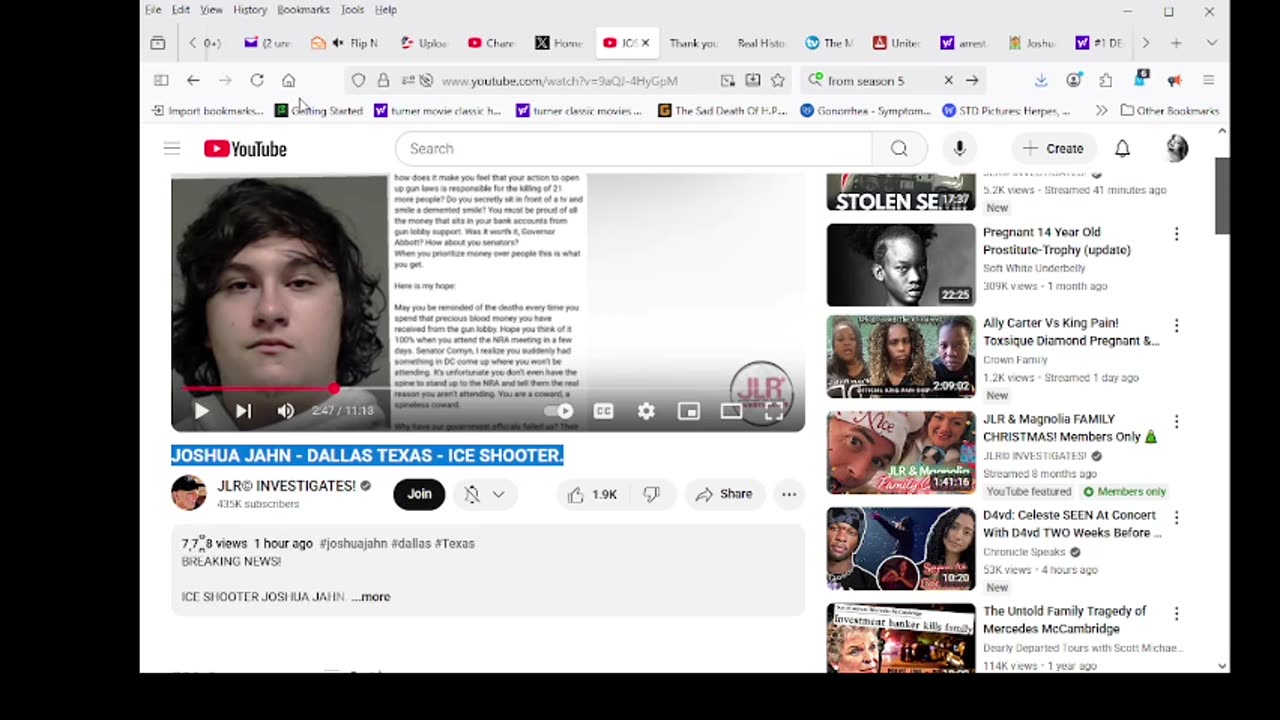Like the video with 1.9K likes
Viewport: 1280px width, 720px height.
point(592,494)
